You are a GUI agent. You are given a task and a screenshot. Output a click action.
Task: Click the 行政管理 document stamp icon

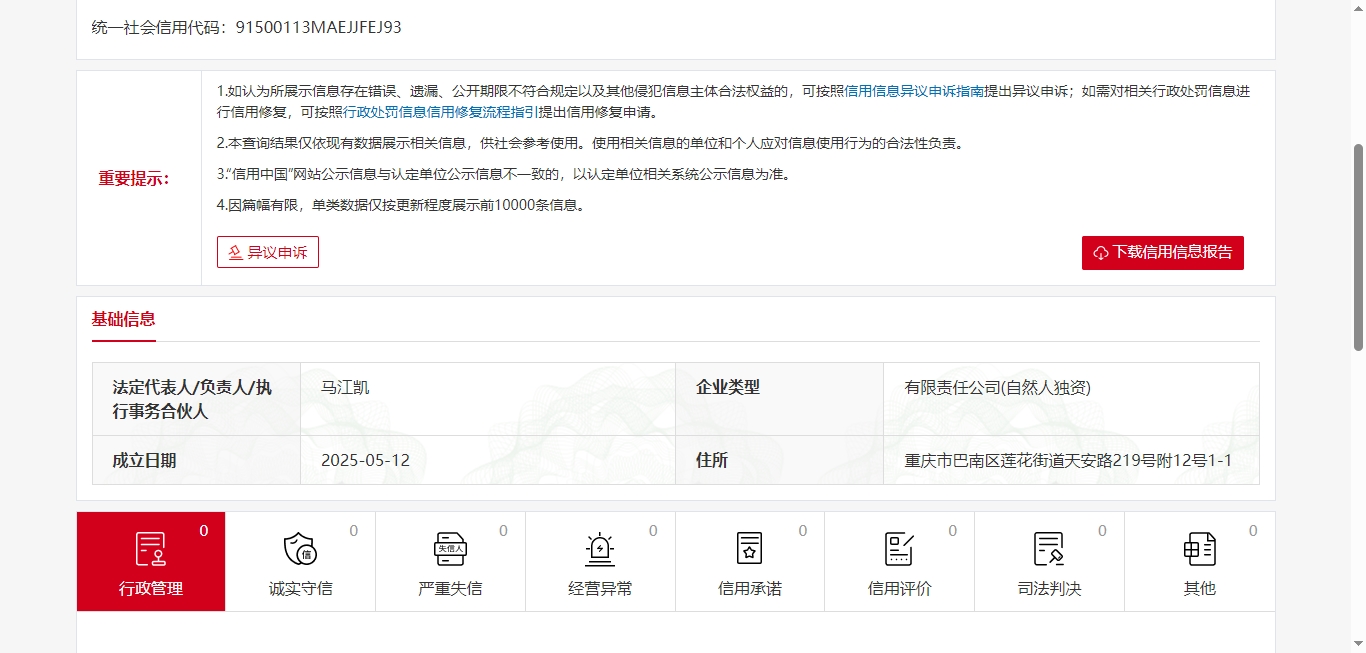click(151, 549)
